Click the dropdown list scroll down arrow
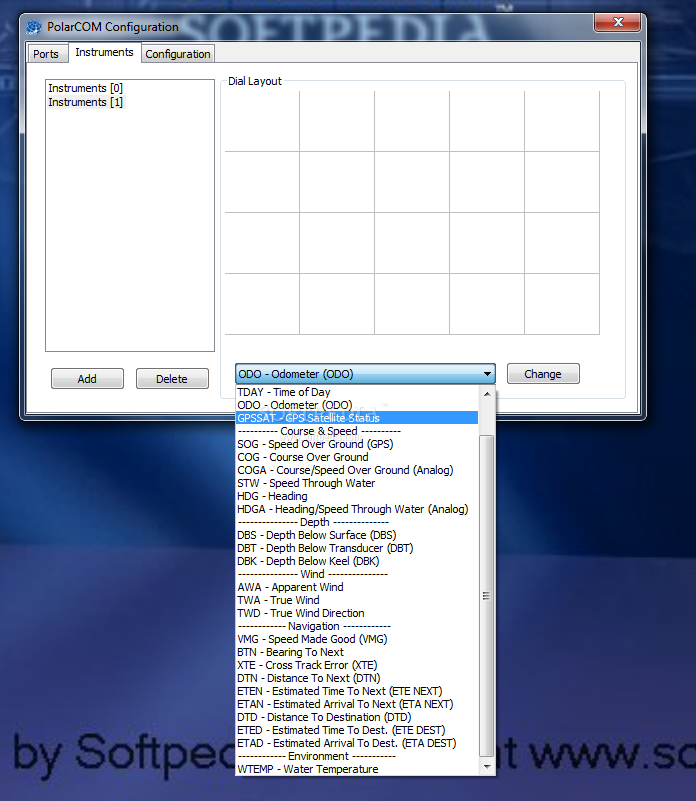The height and width of the screenshot is (801, 696). pos(487,767)
